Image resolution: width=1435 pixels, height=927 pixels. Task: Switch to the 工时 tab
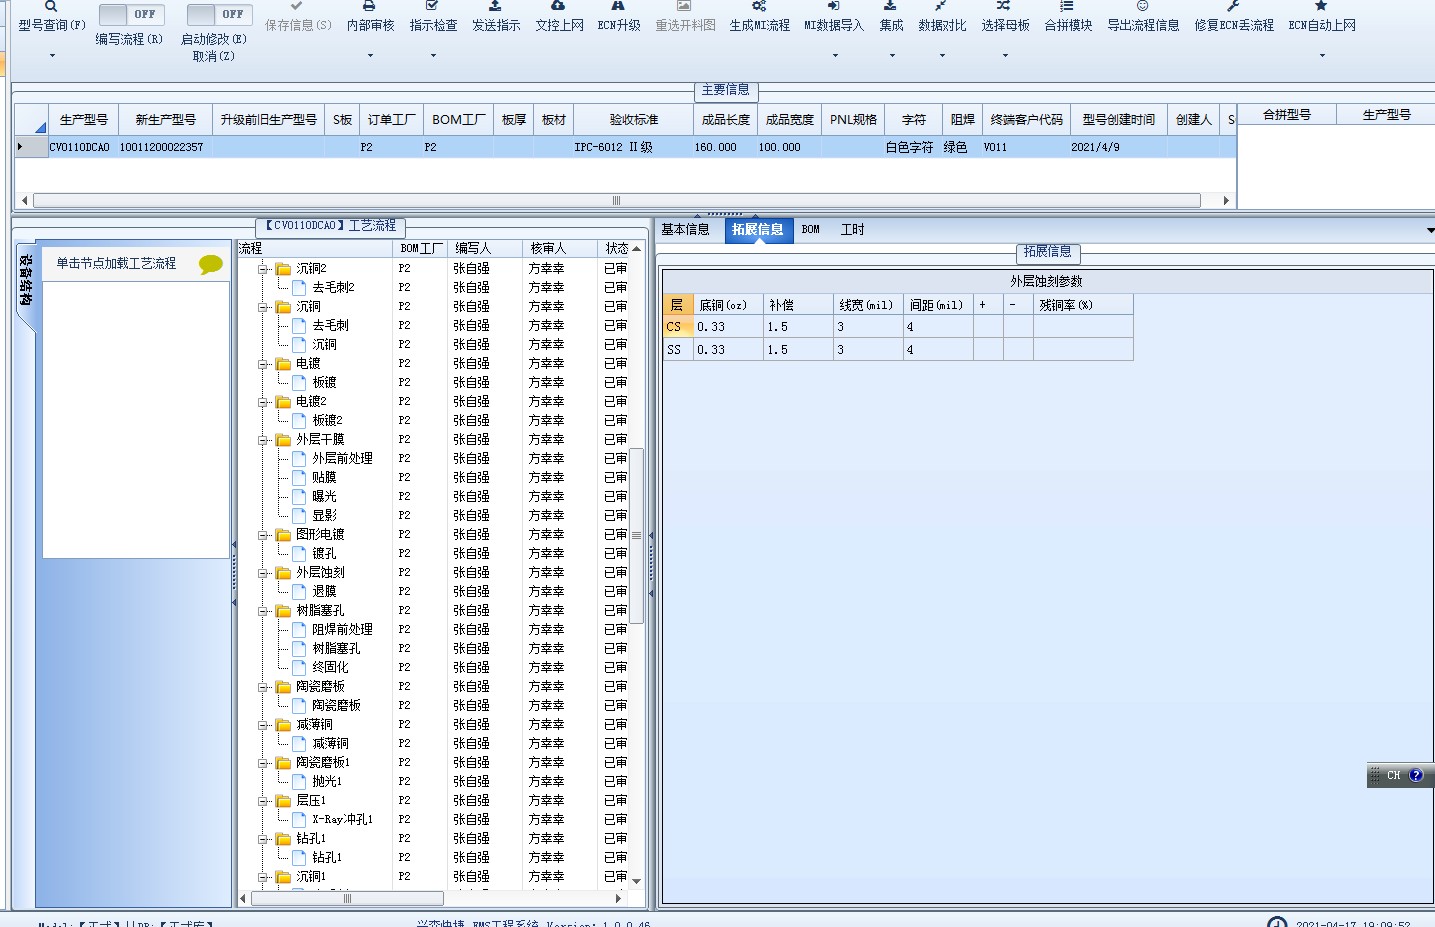point(852,230)
